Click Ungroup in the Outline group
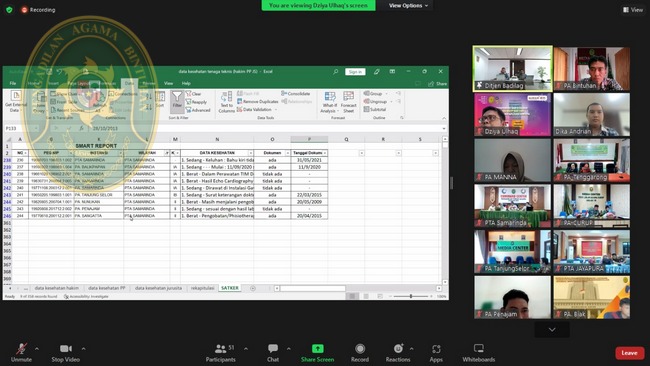 coord(378,102)
